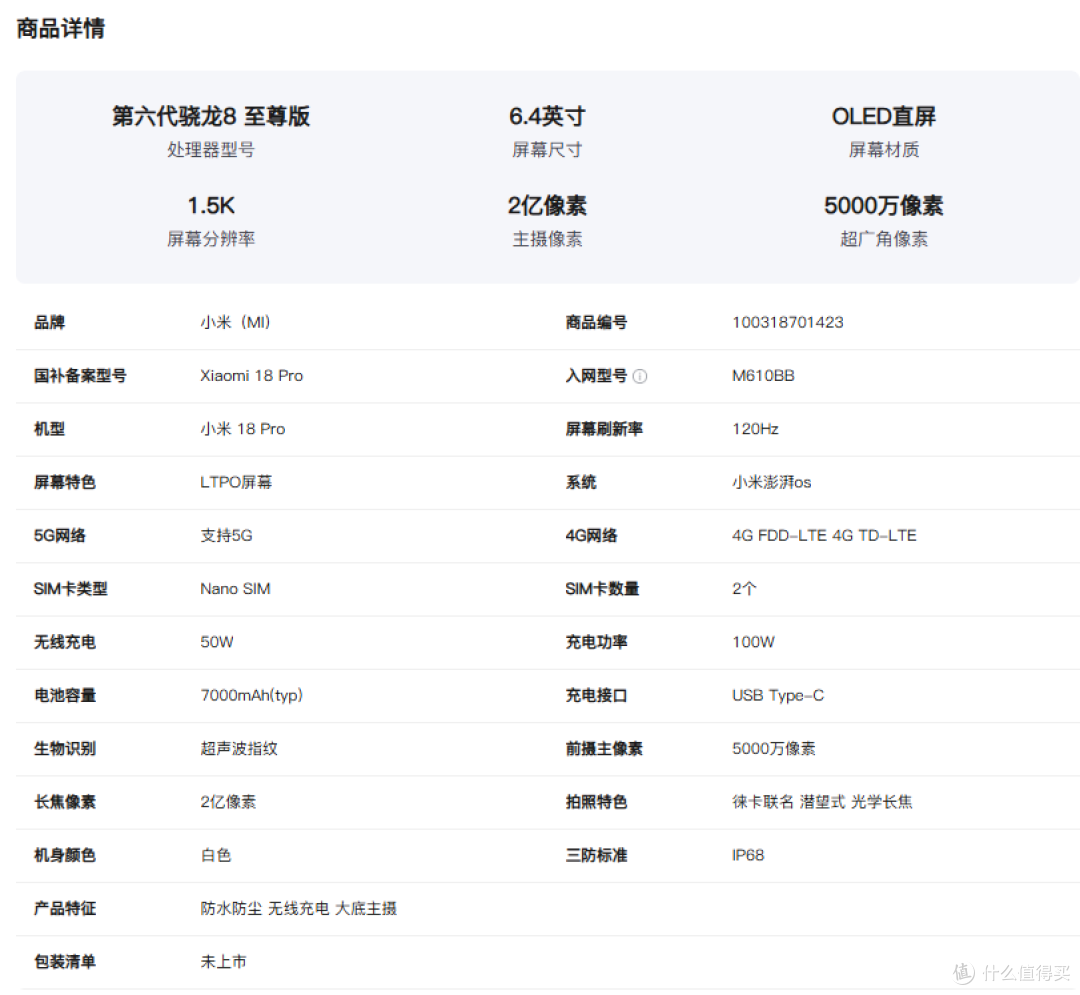
Task: Click the 5G网络 label
Action: click(x=60, y=536)
